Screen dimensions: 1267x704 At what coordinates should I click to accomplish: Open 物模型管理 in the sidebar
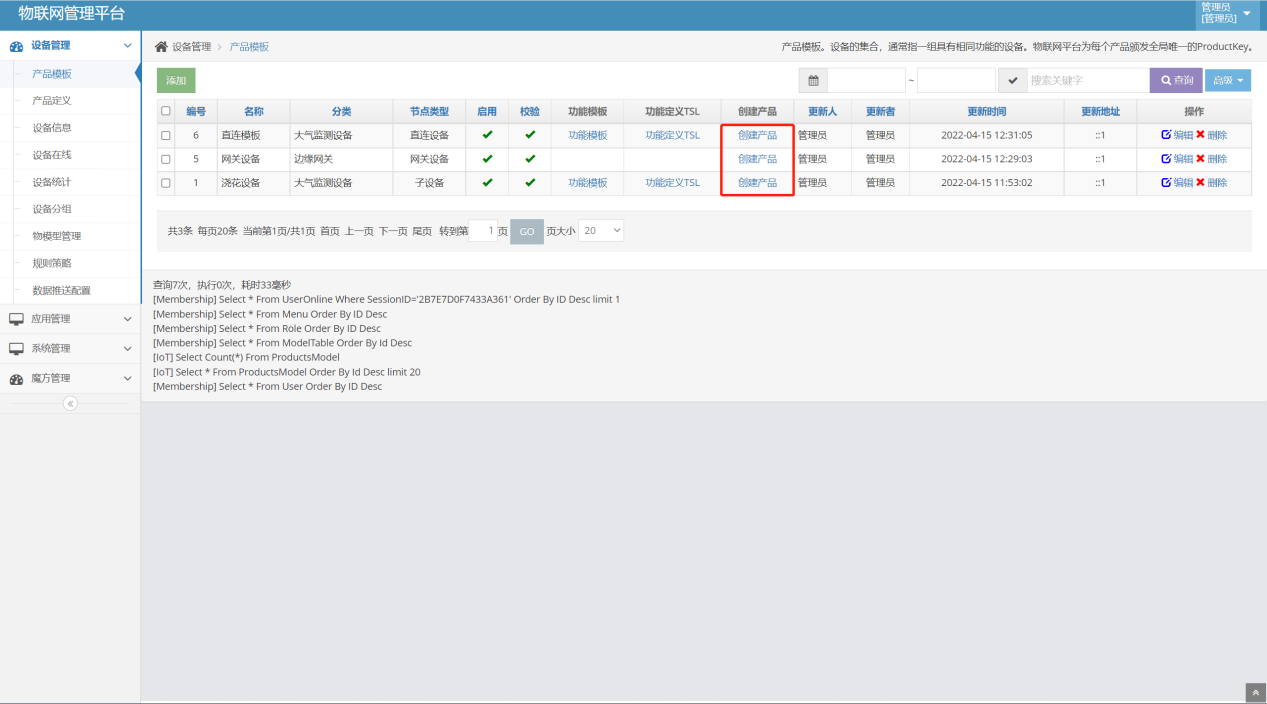(x=57, y=236)
